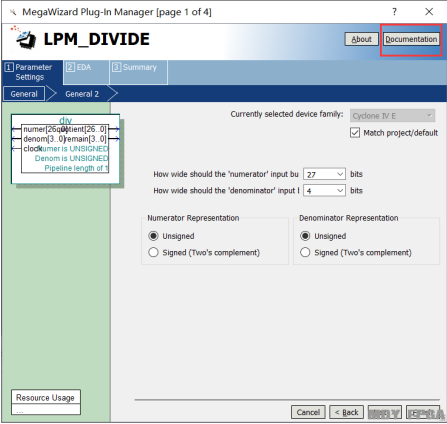Click the title bar wizard wand icon
This screenshot has height=424, width=447.
(13, 12)
